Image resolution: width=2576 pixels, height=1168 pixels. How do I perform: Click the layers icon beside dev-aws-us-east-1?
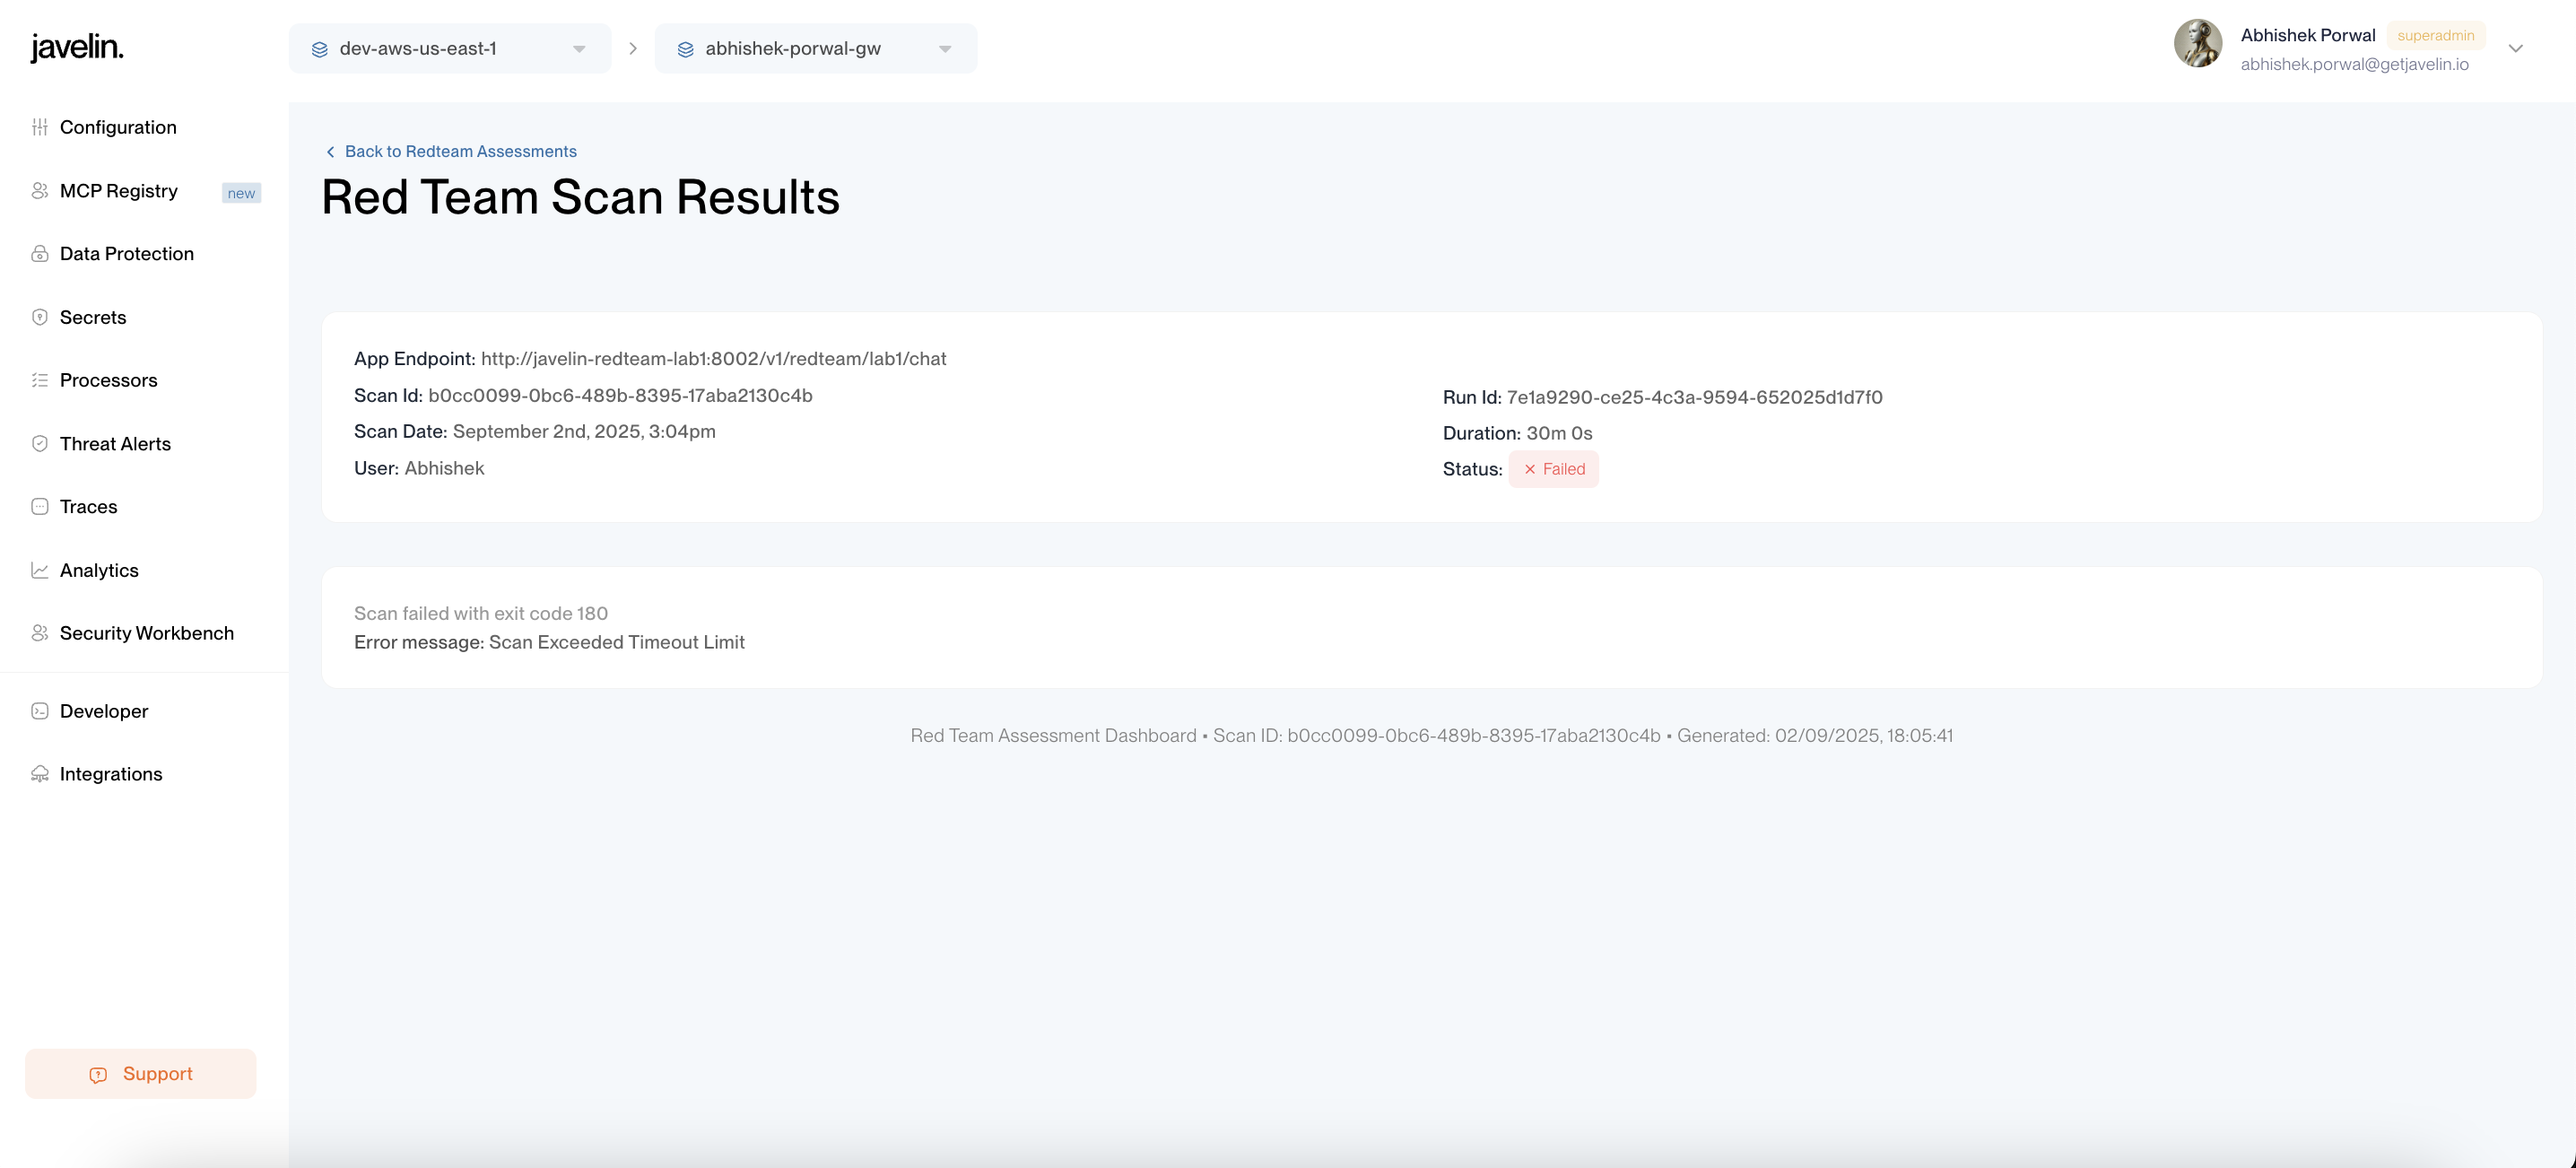tap(320, 49)
